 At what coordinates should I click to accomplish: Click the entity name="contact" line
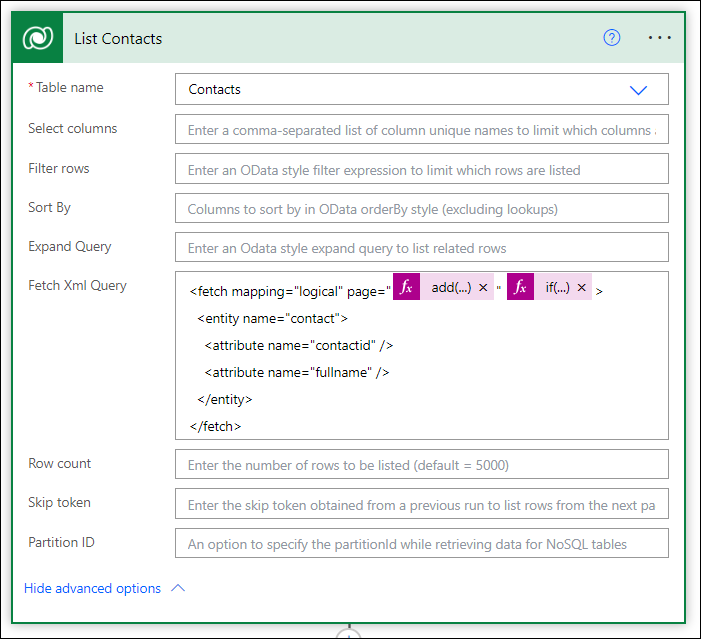[272, 318]
